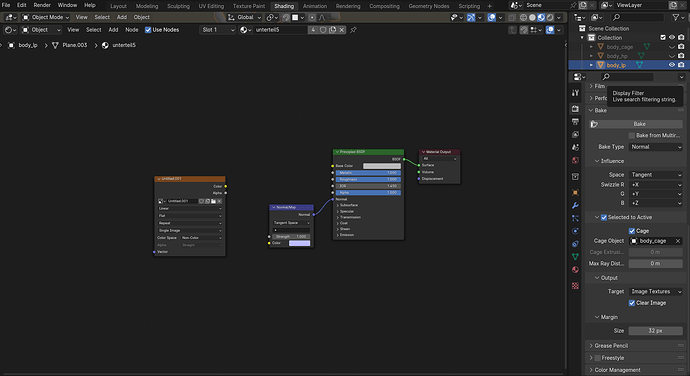690x376 pixels.
Task: Open the Tool properties tab icon
Action: click(575, 93)
